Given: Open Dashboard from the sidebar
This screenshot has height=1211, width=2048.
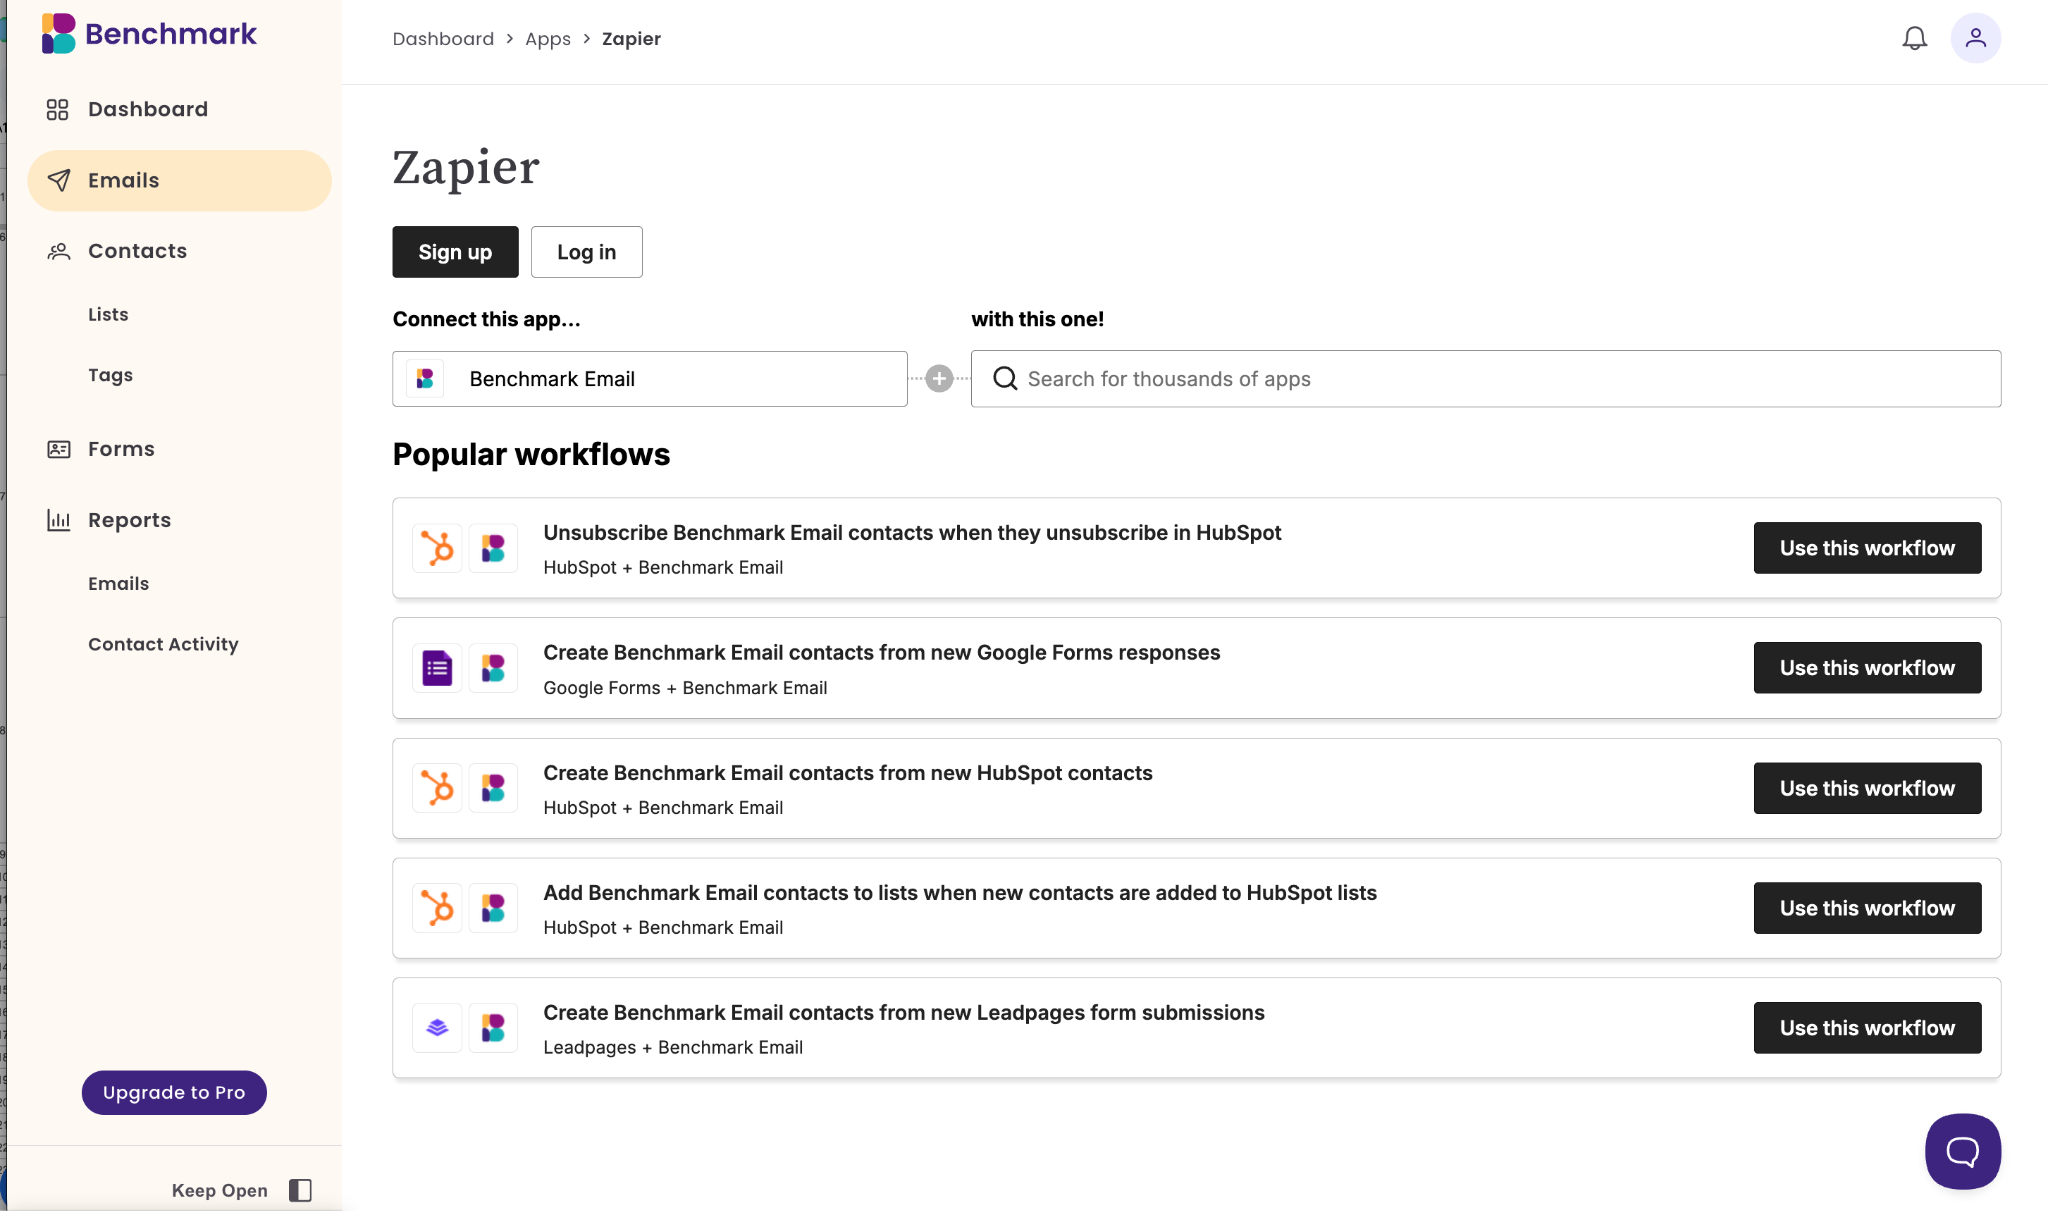Looking at the screenshot, I should click(x=148, y=109).
